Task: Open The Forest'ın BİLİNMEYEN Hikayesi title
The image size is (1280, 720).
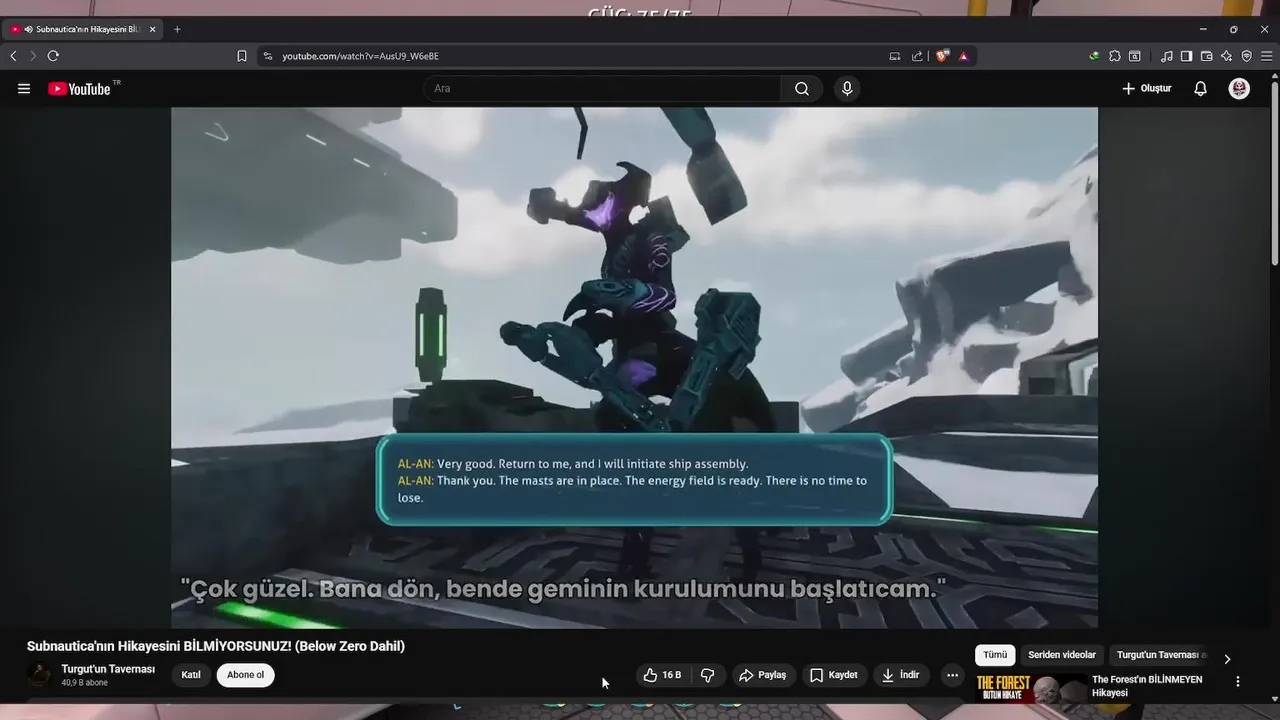Action: tap(1147, 686)
